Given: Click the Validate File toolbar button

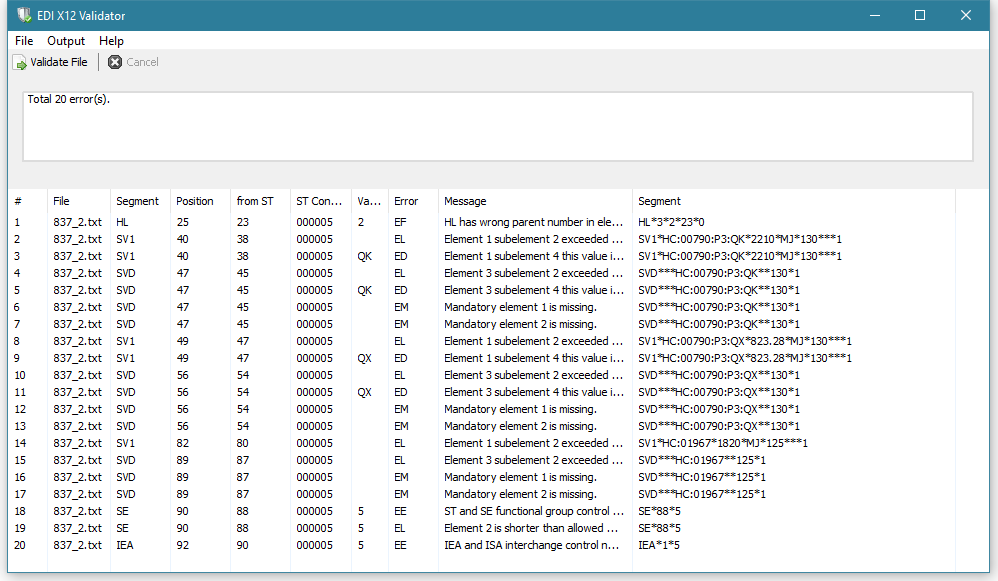Looking at the screenshot, I should tap(50, 62).
